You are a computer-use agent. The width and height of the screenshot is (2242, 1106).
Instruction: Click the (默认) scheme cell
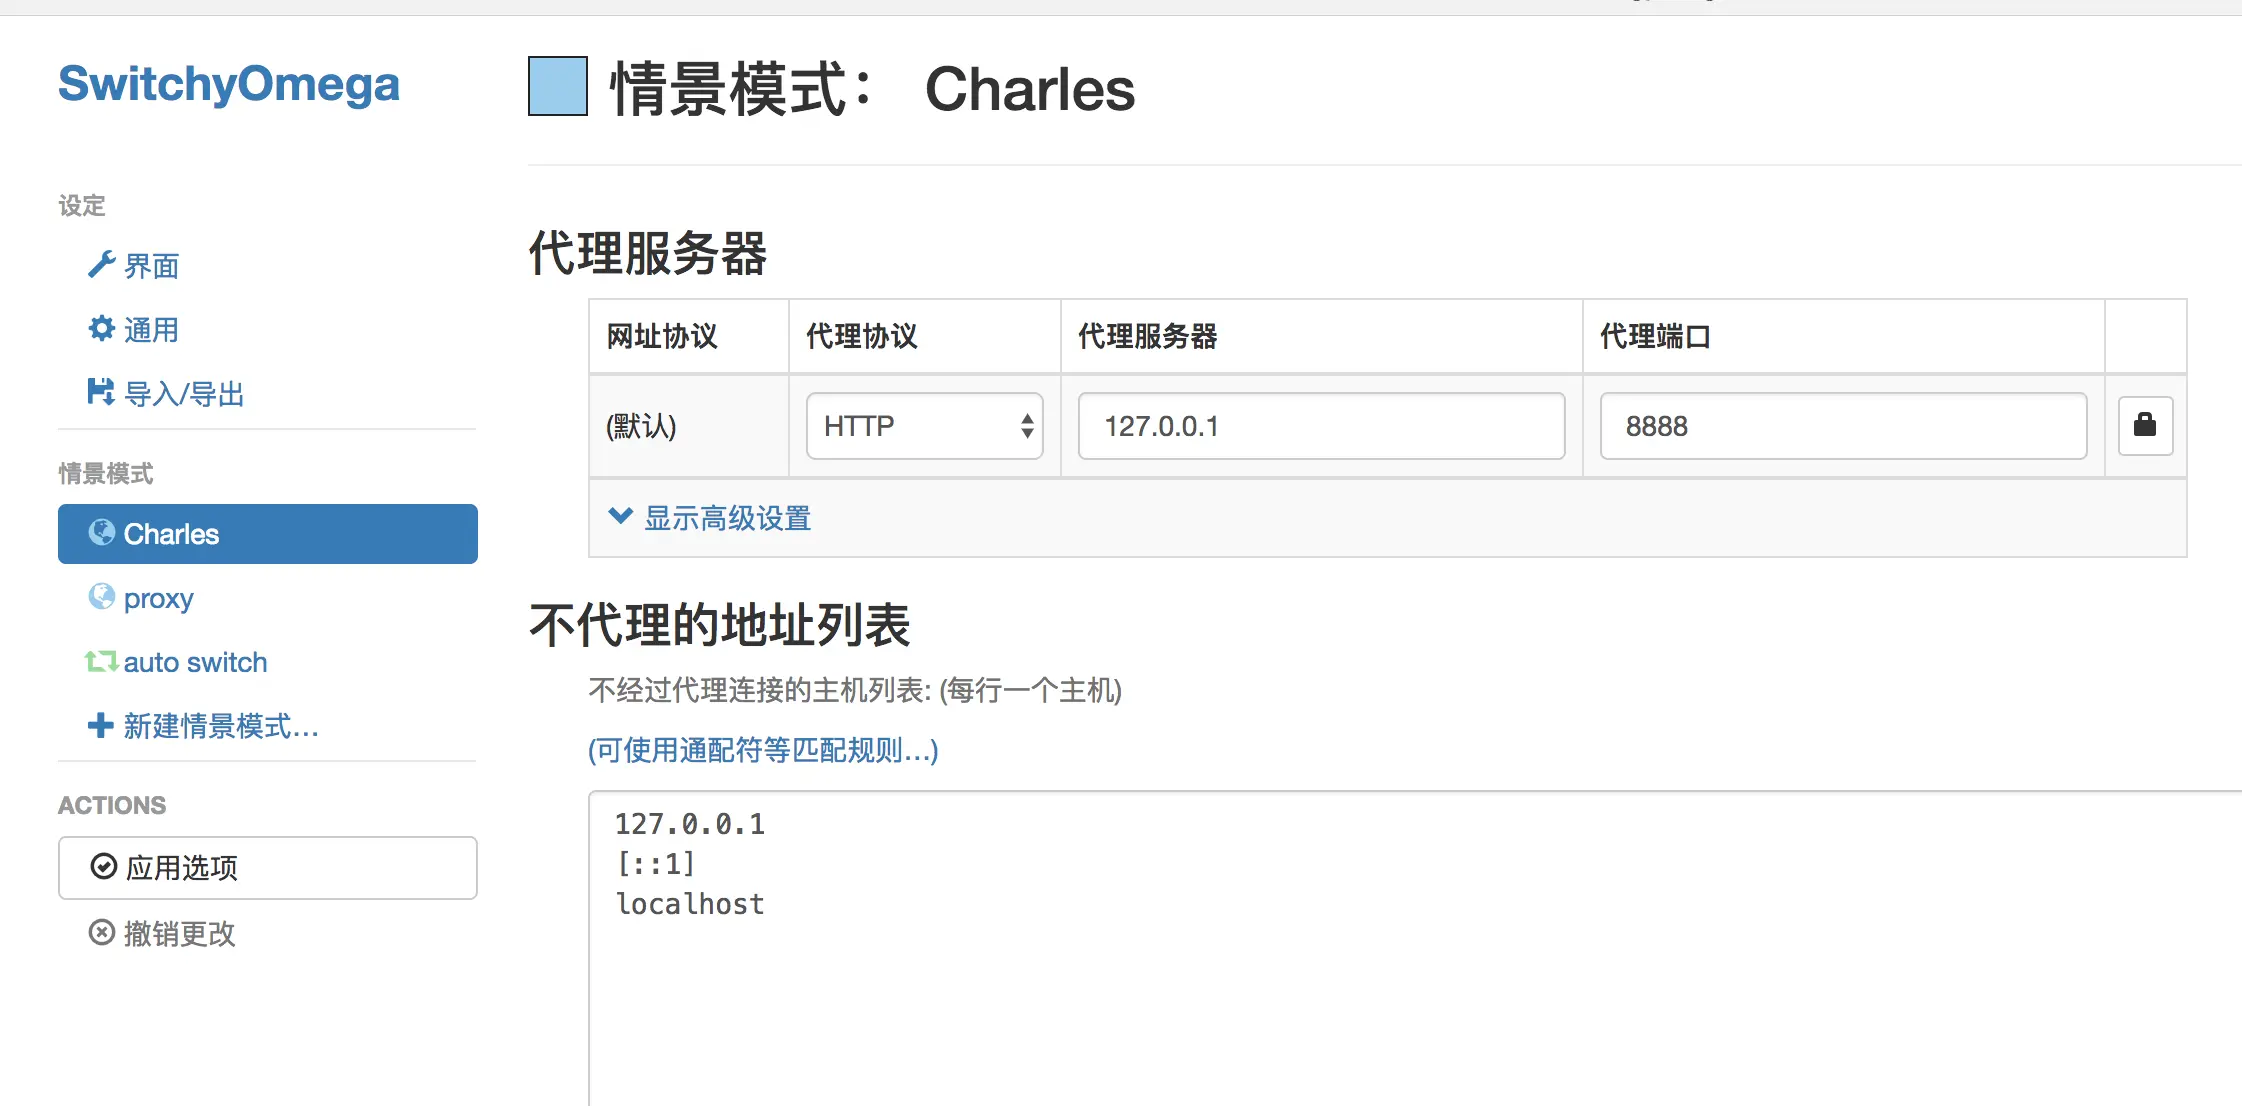(x=641, y=427)
